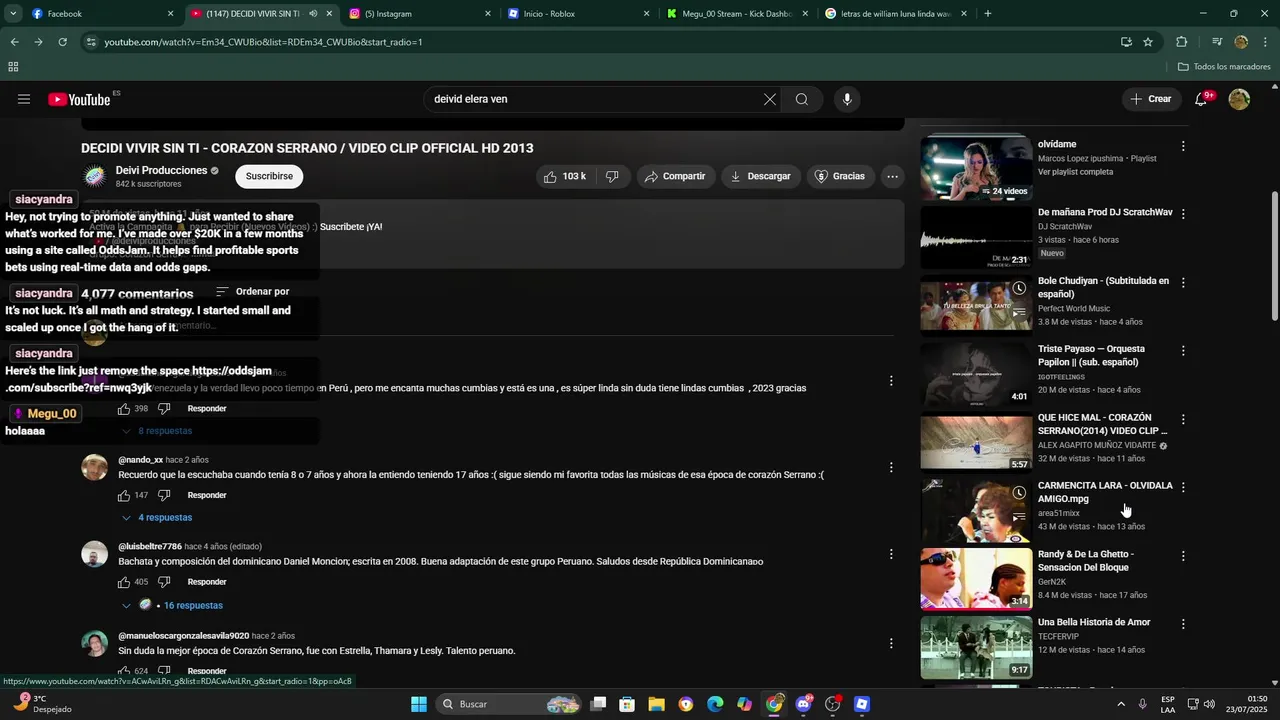Switch to the letras de william luna tab
Viewport: 1280px width, 720px height.
896,14
